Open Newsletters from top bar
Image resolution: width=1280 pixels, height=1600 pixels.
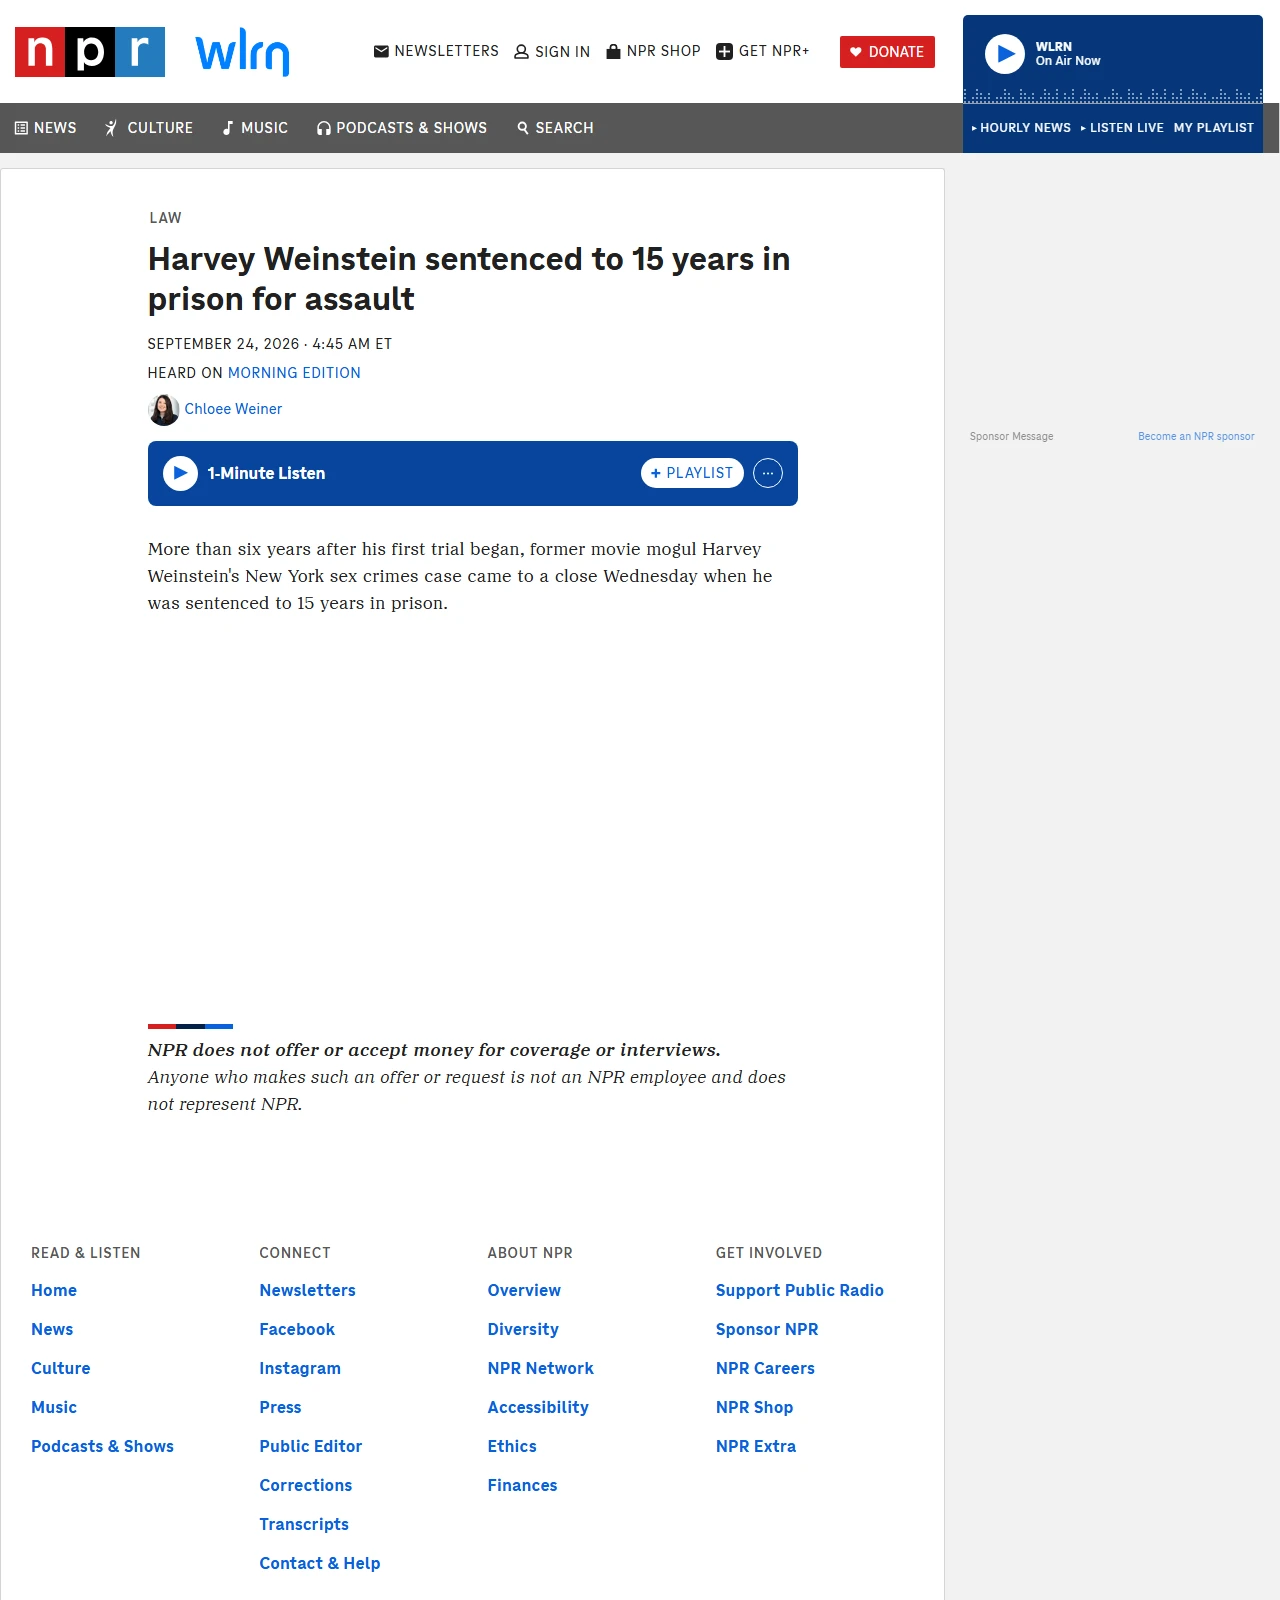pyautogui.click(x=436, y=51)
